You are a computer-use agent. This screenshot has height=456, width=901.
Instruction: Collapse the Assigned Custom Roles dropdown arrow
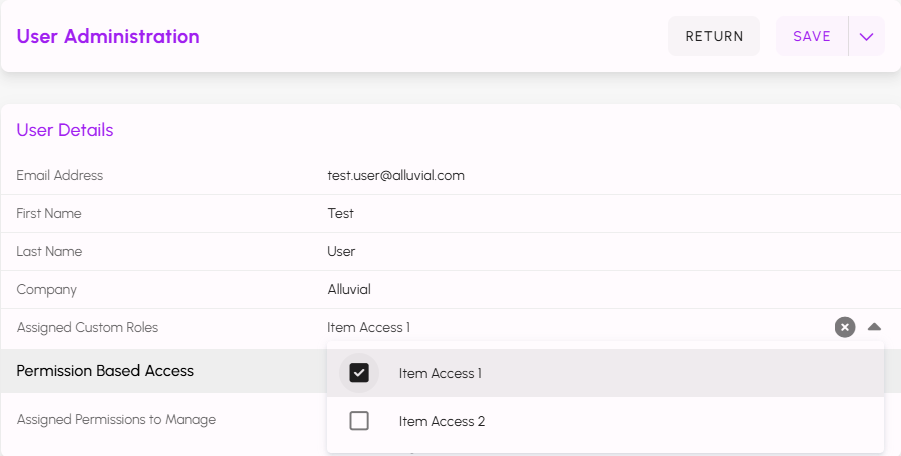coord(875,327)
